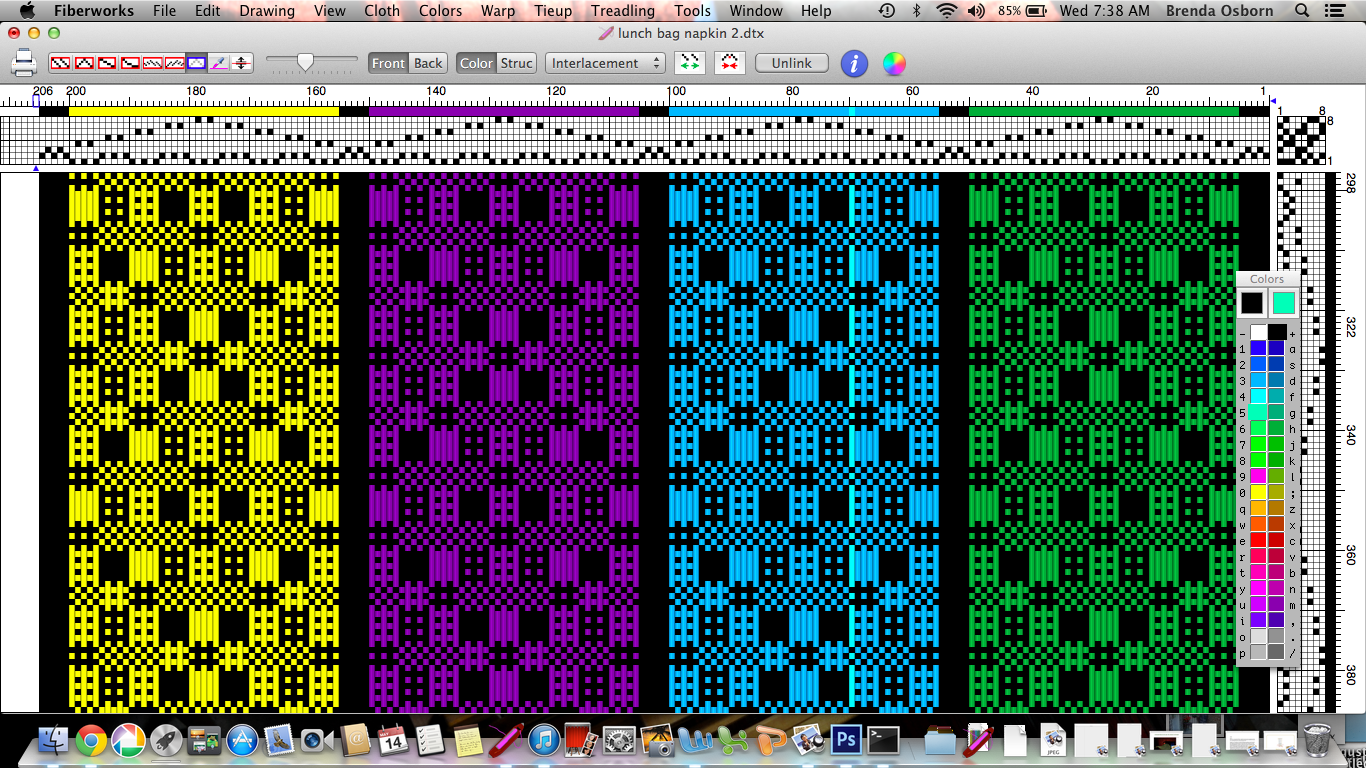Click the zoom slider handle in toolbar

[305, 63]
